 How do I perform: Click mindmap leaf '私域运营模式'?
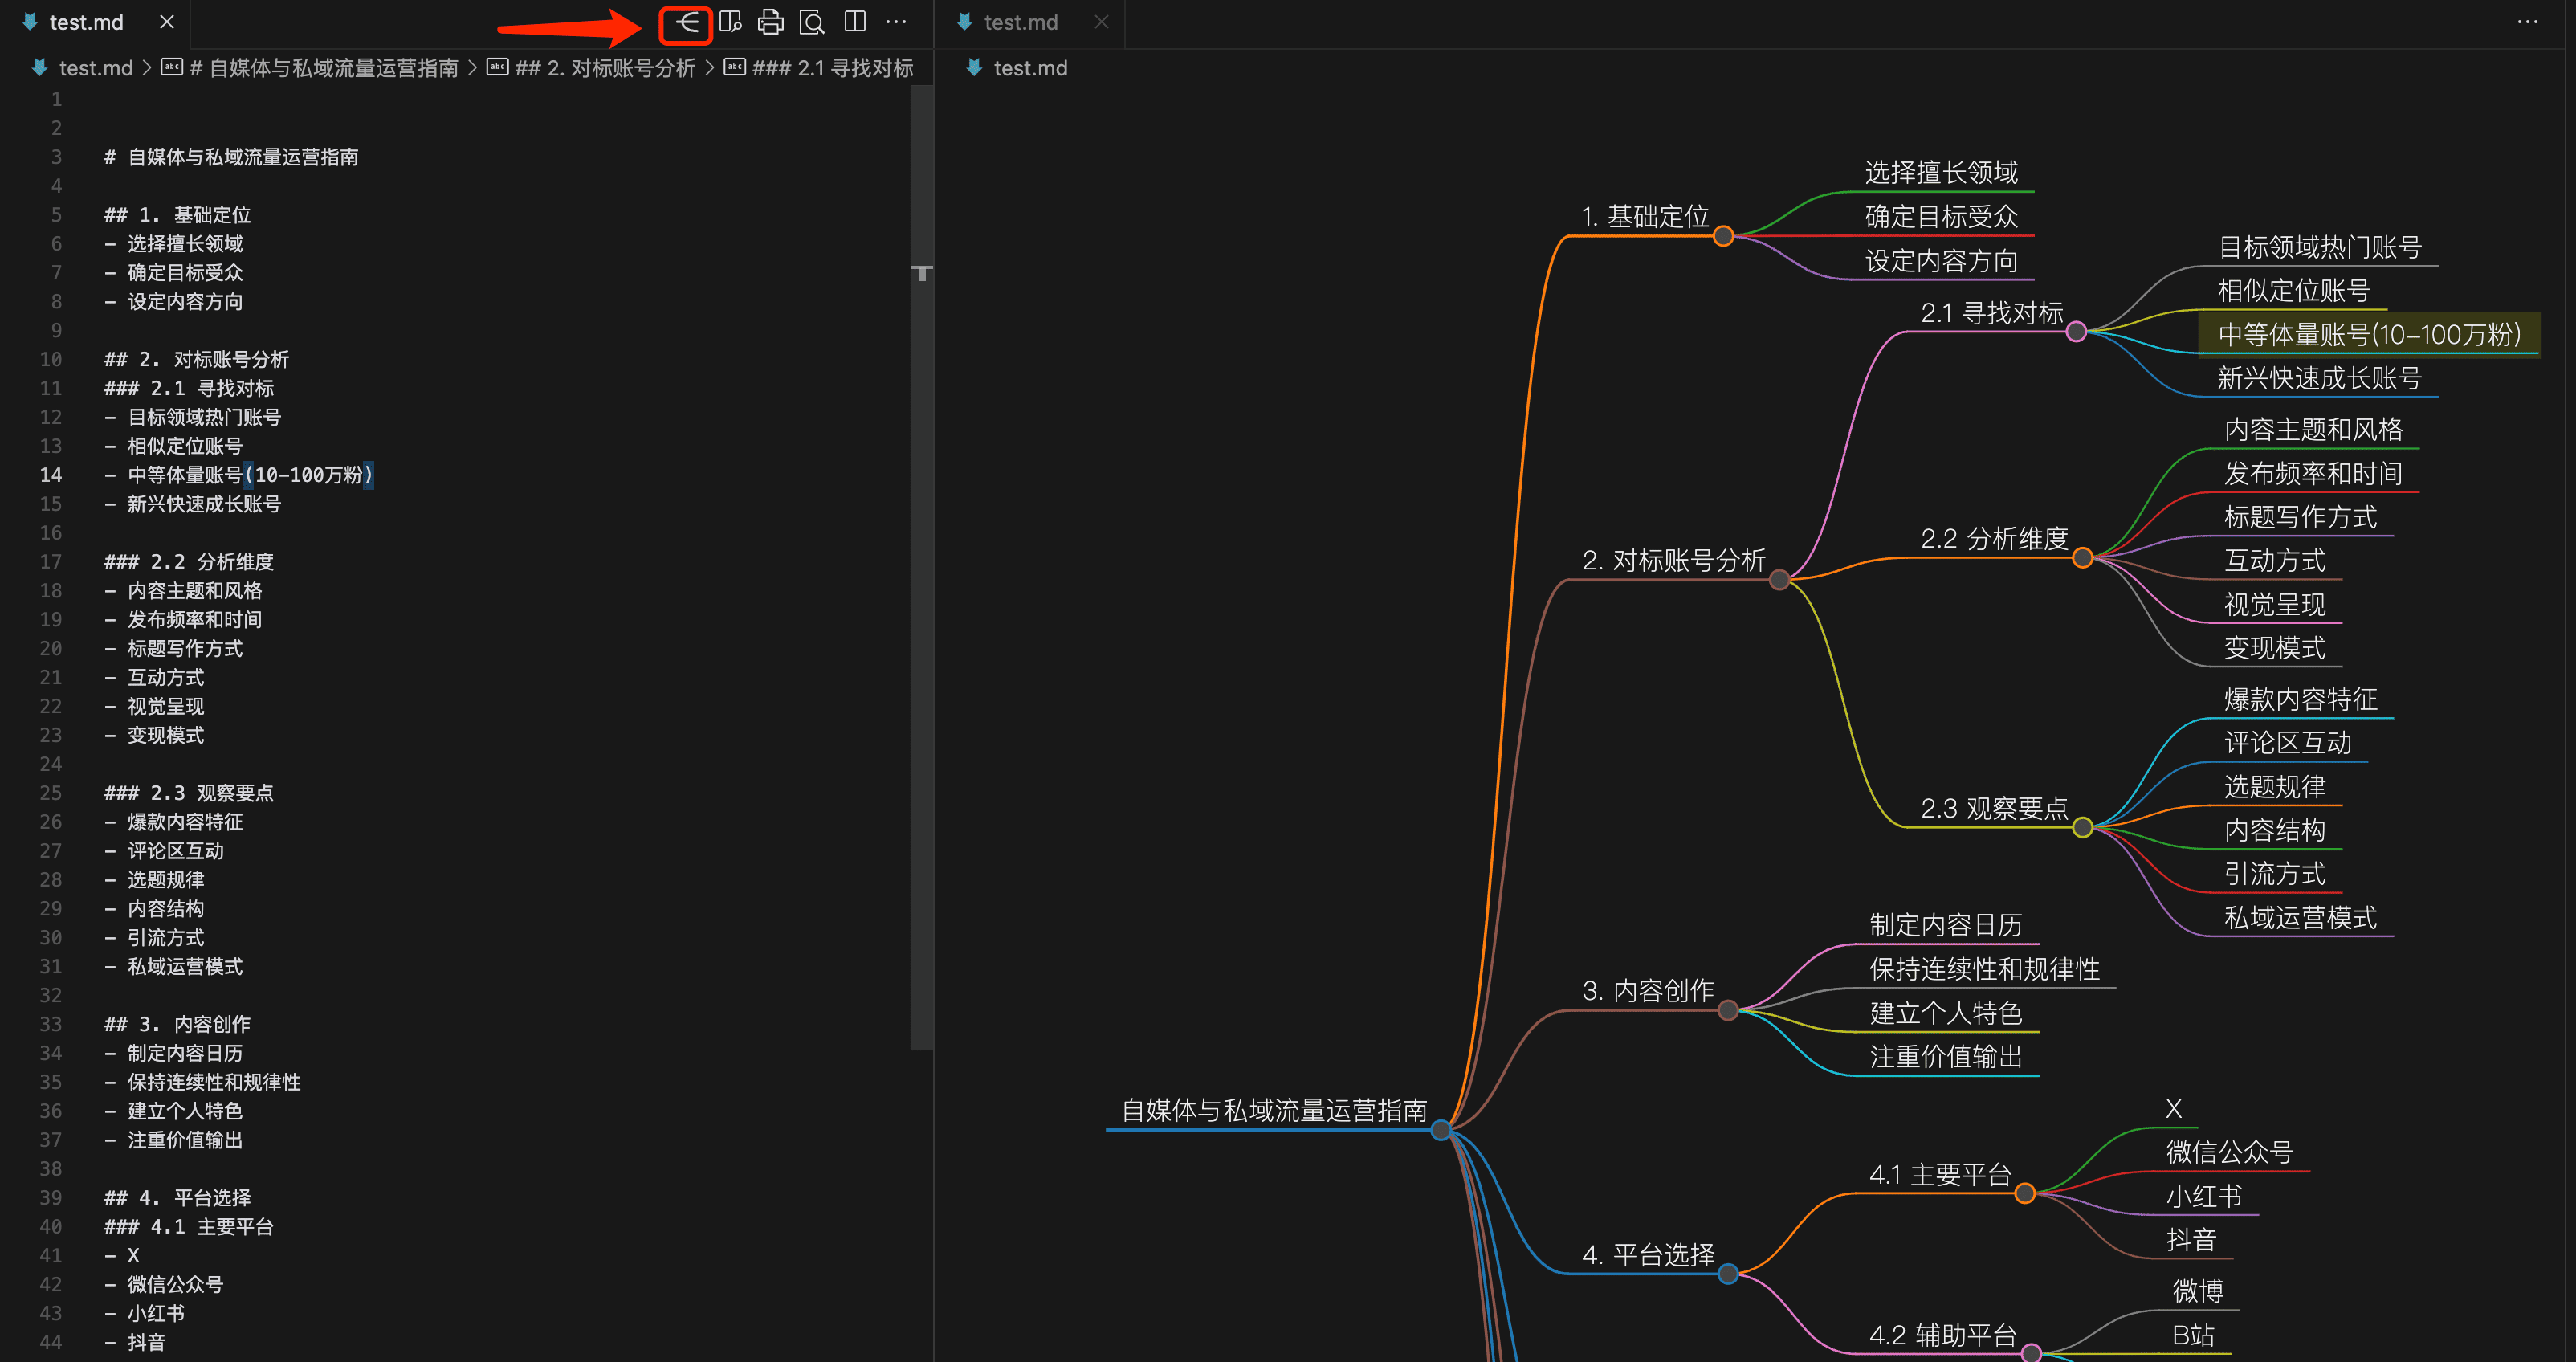tap(2300, 918)
